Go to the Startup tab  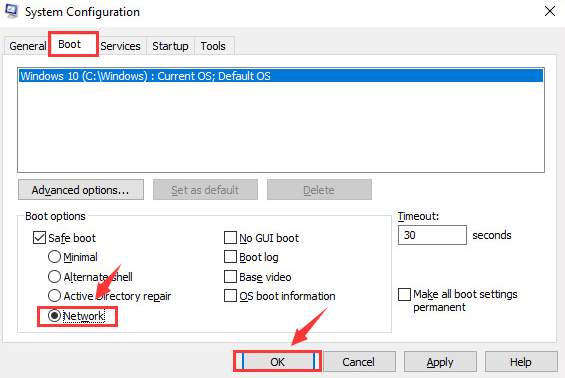pyautogui.click(x=170, y=46)
